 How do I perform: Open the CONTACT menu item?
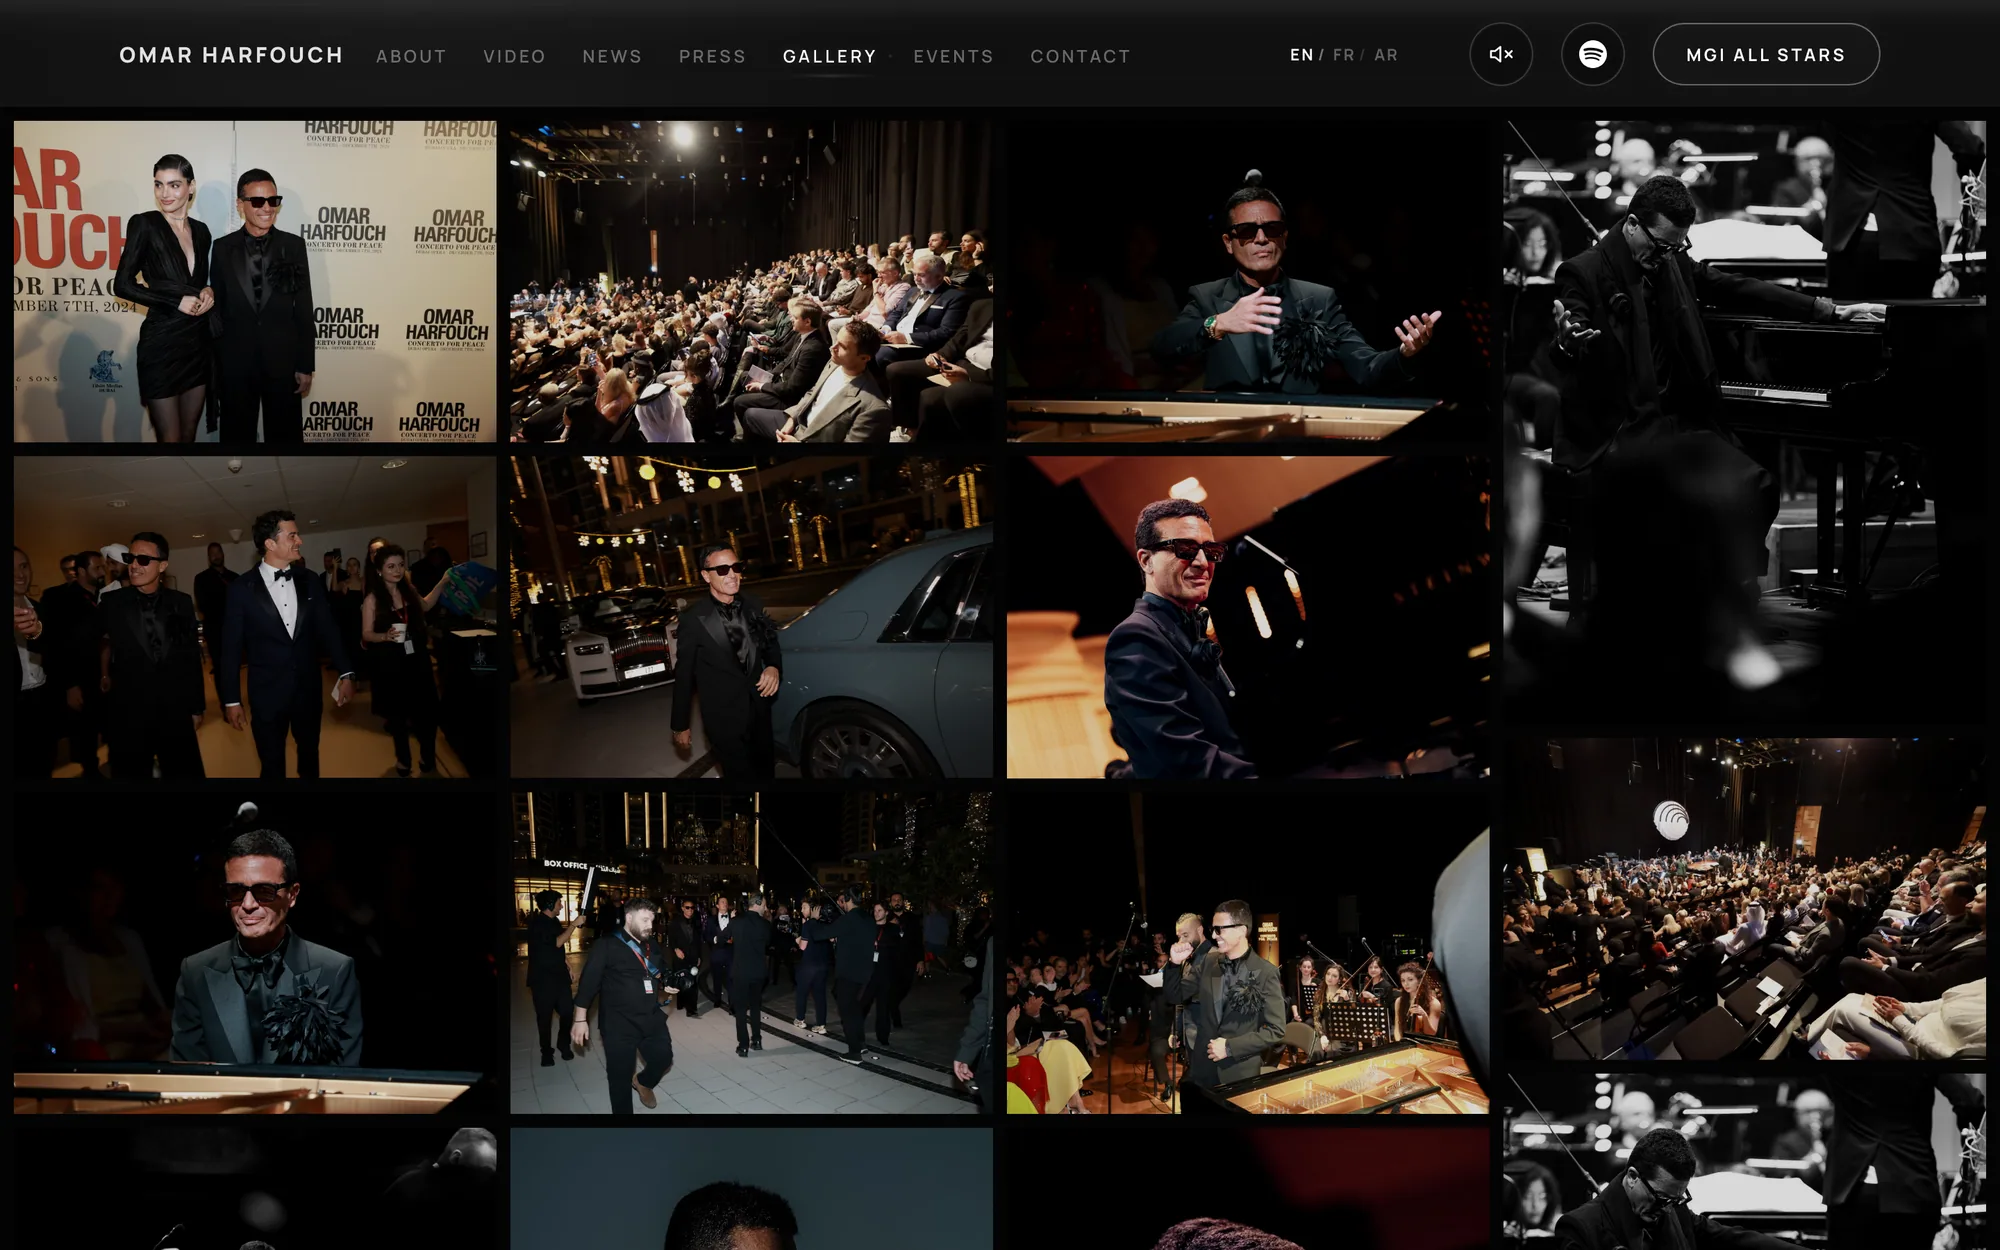(1080, 56)
